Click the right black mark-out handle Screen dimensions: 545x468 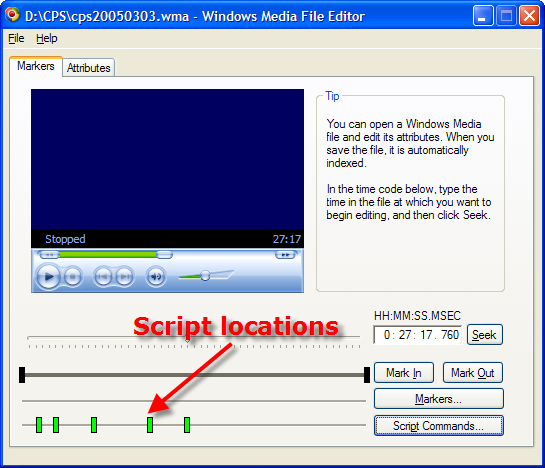point(367,375)
